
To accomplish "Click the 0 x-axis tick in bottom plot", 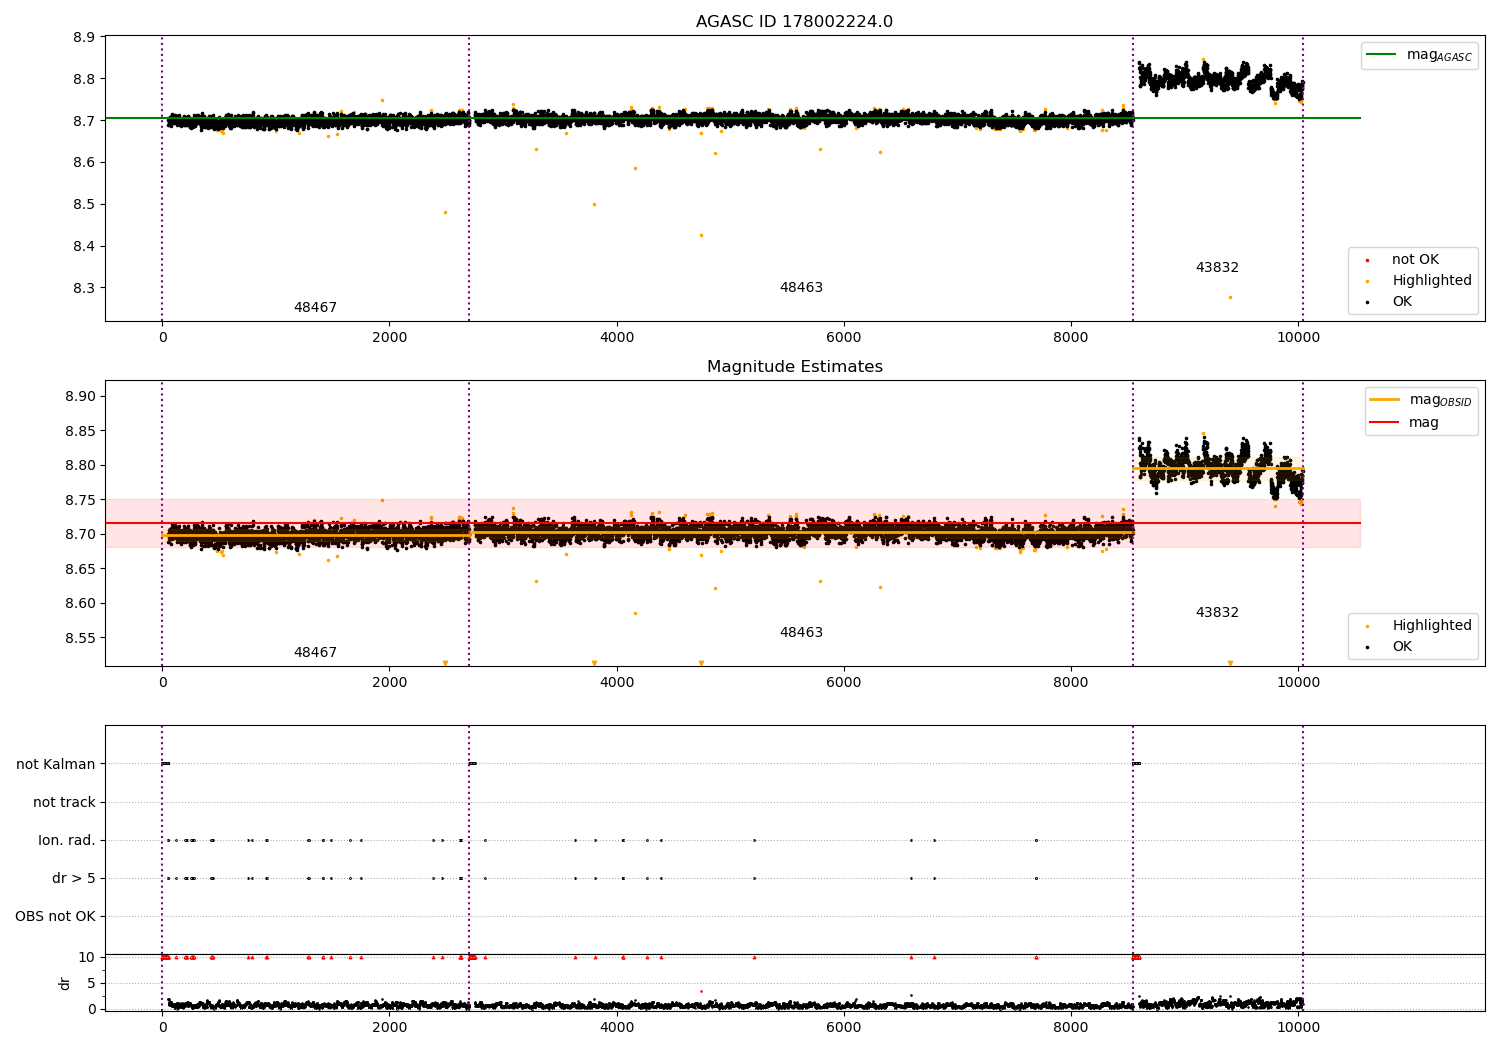I will [x=162, y=1028].
